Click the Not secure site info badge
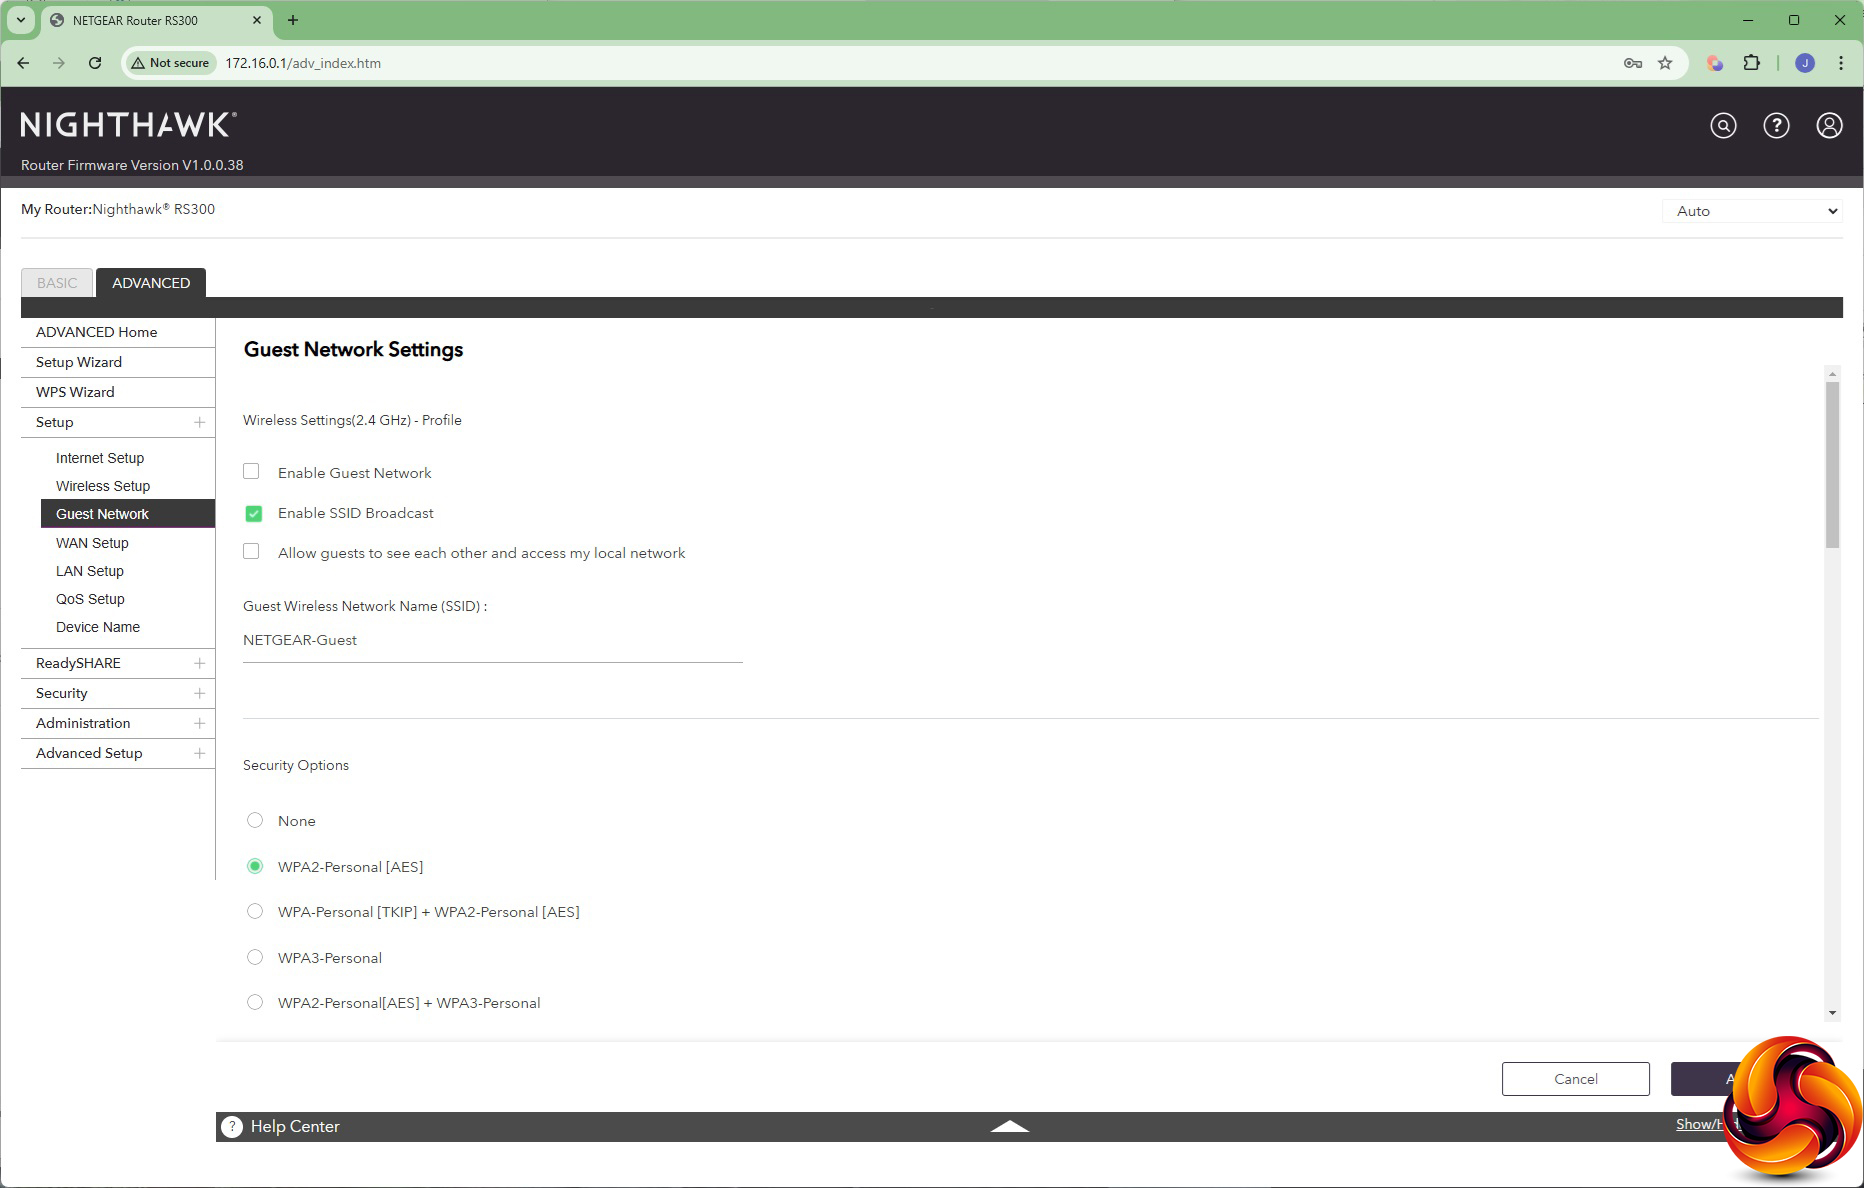The image size is (1864, 1188). pos(170,63)
